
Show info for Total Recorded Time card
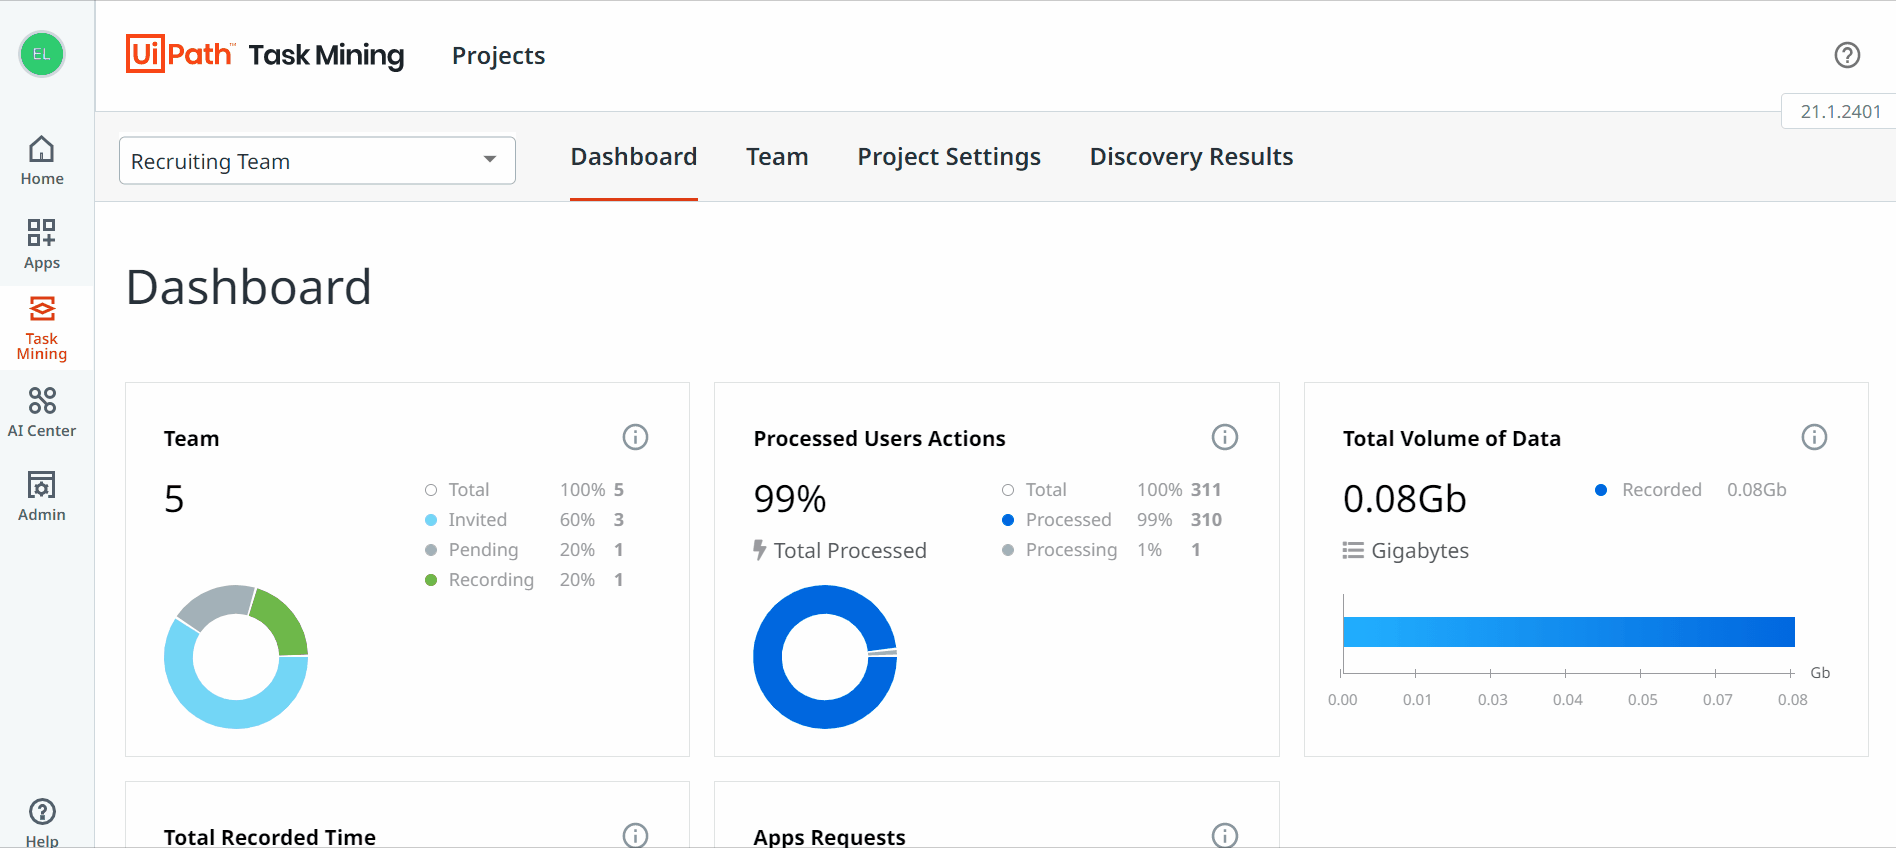(x=635, y=835)
